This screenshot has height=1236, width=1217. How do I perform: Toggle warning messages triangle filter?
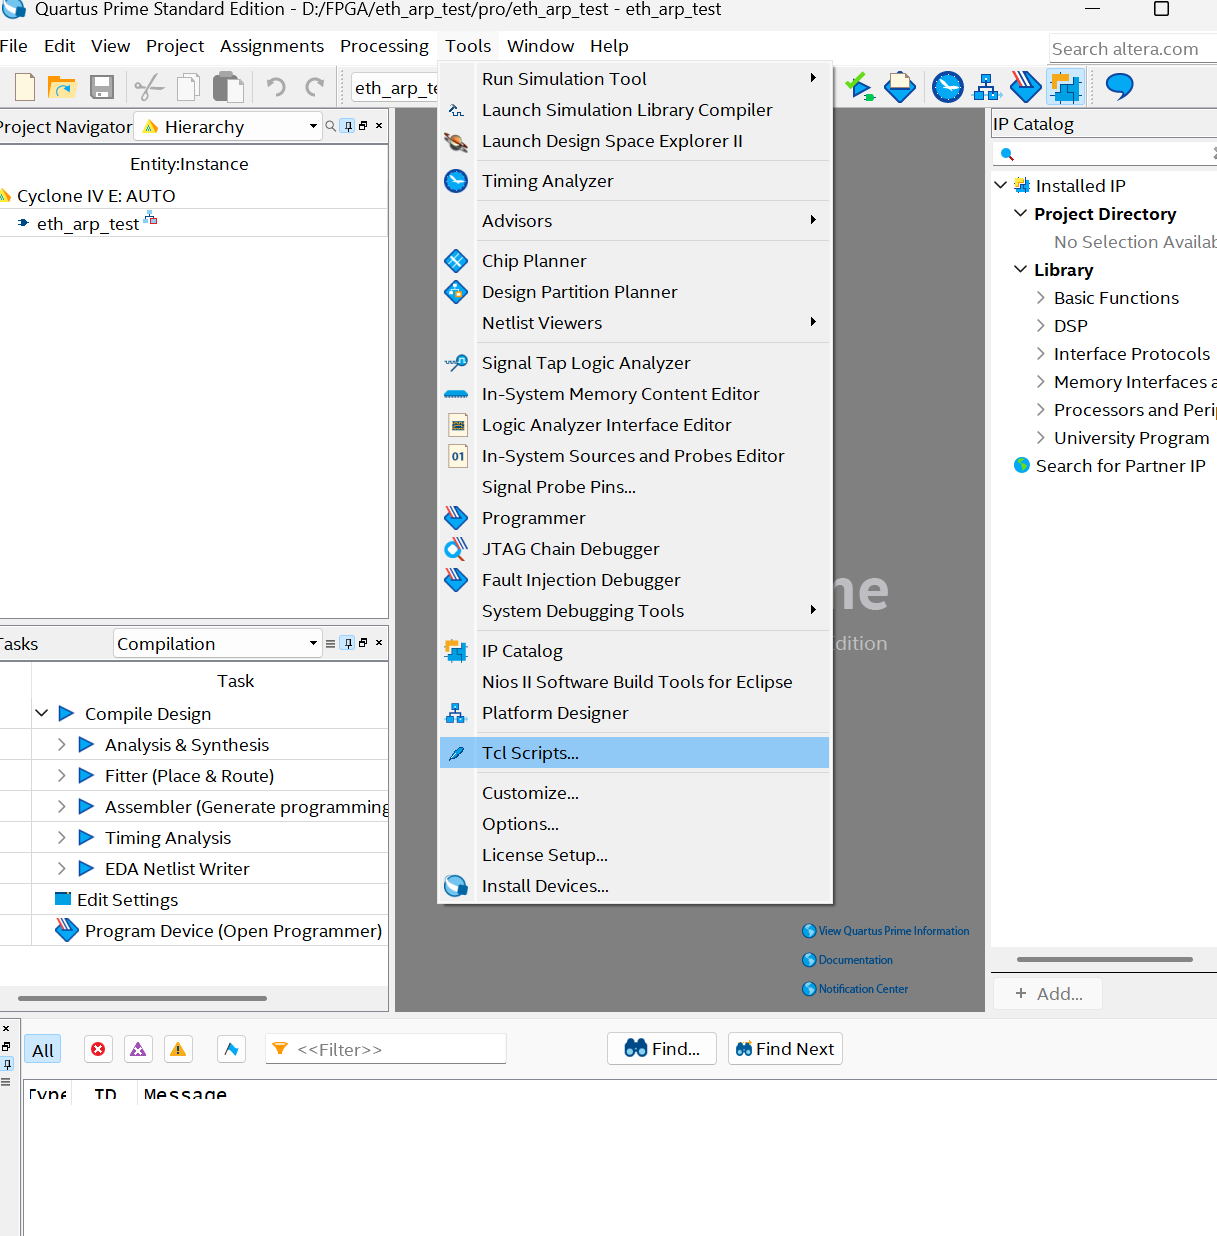(178, 1049)
